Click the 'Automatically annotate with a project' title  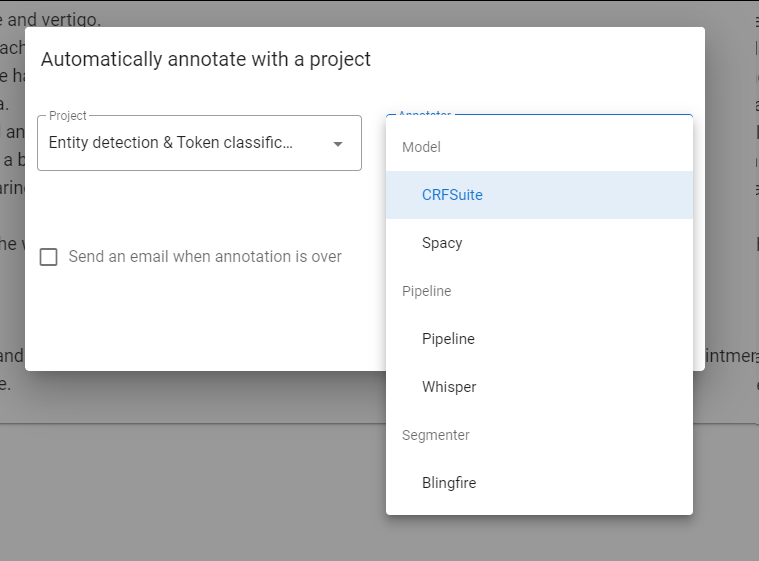pos(206,59)
